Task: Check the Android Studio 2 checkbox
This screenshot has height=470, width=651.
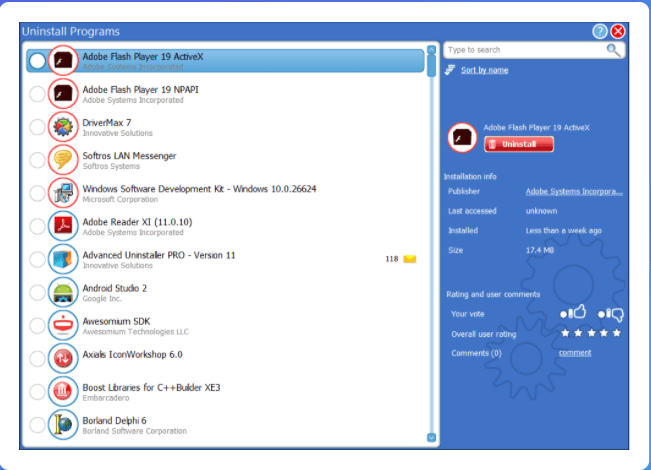Action: [37, 293]
